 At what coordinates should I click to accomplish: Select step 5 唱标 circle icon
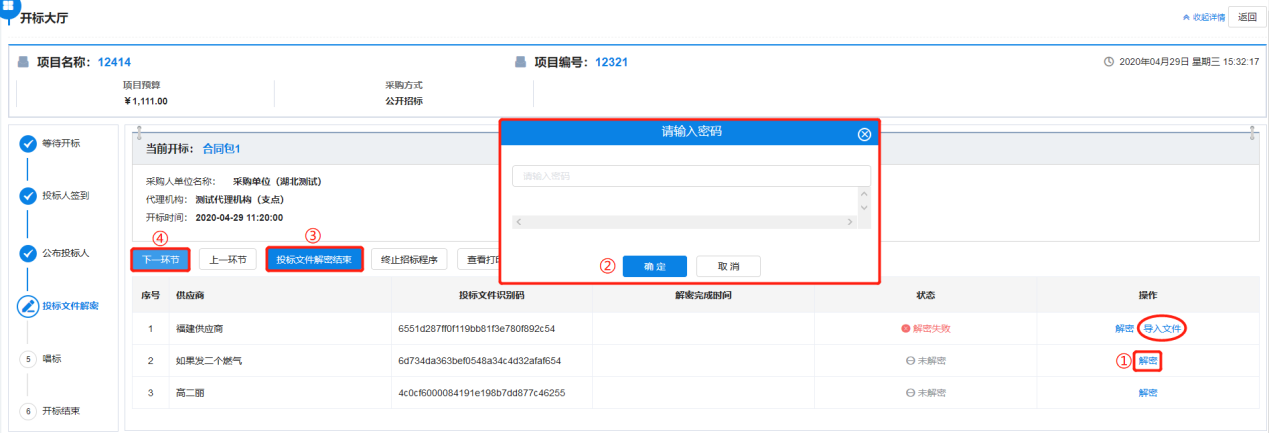point(28,358)
